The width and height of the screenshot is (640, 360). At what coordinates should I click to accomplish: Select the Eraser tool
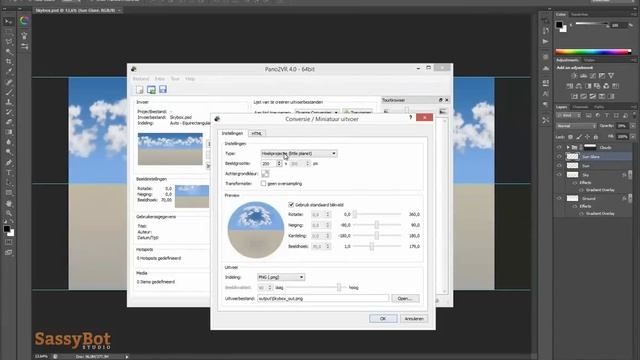point(8,122)
